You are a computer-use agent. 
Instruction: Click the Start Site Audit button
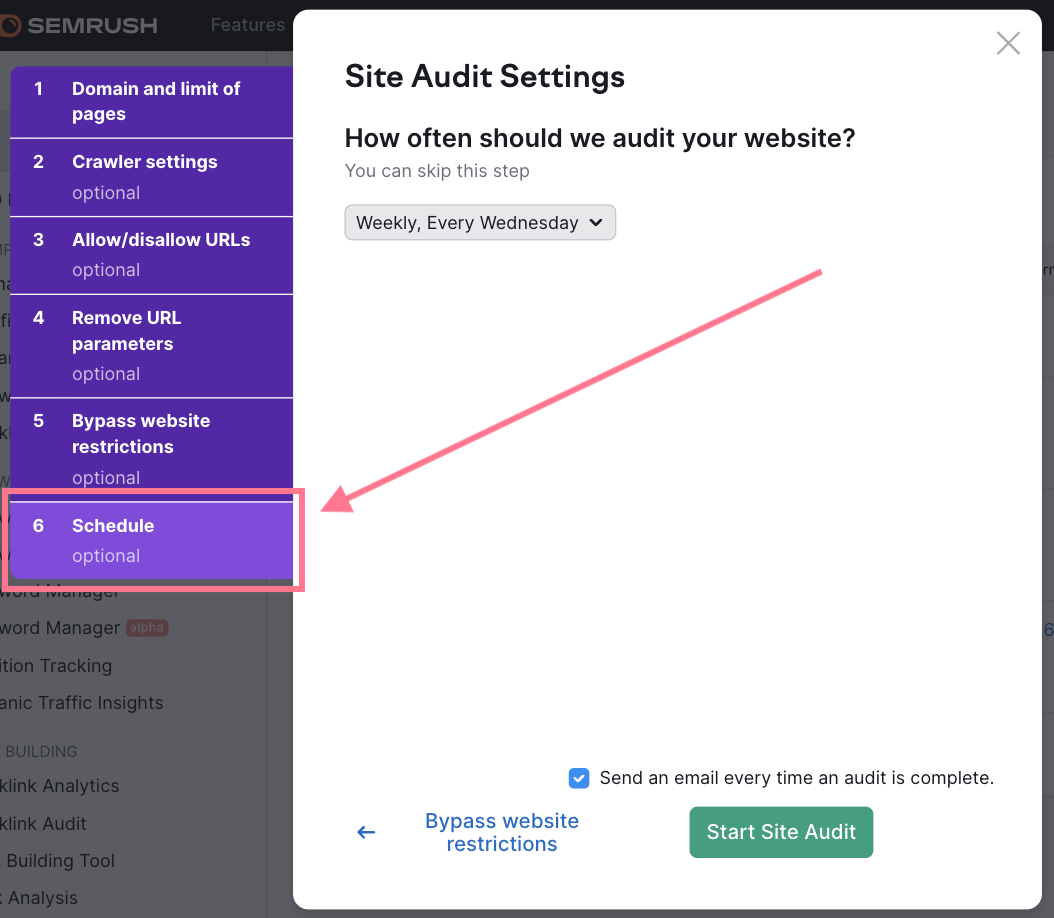(x=781, y=832)
